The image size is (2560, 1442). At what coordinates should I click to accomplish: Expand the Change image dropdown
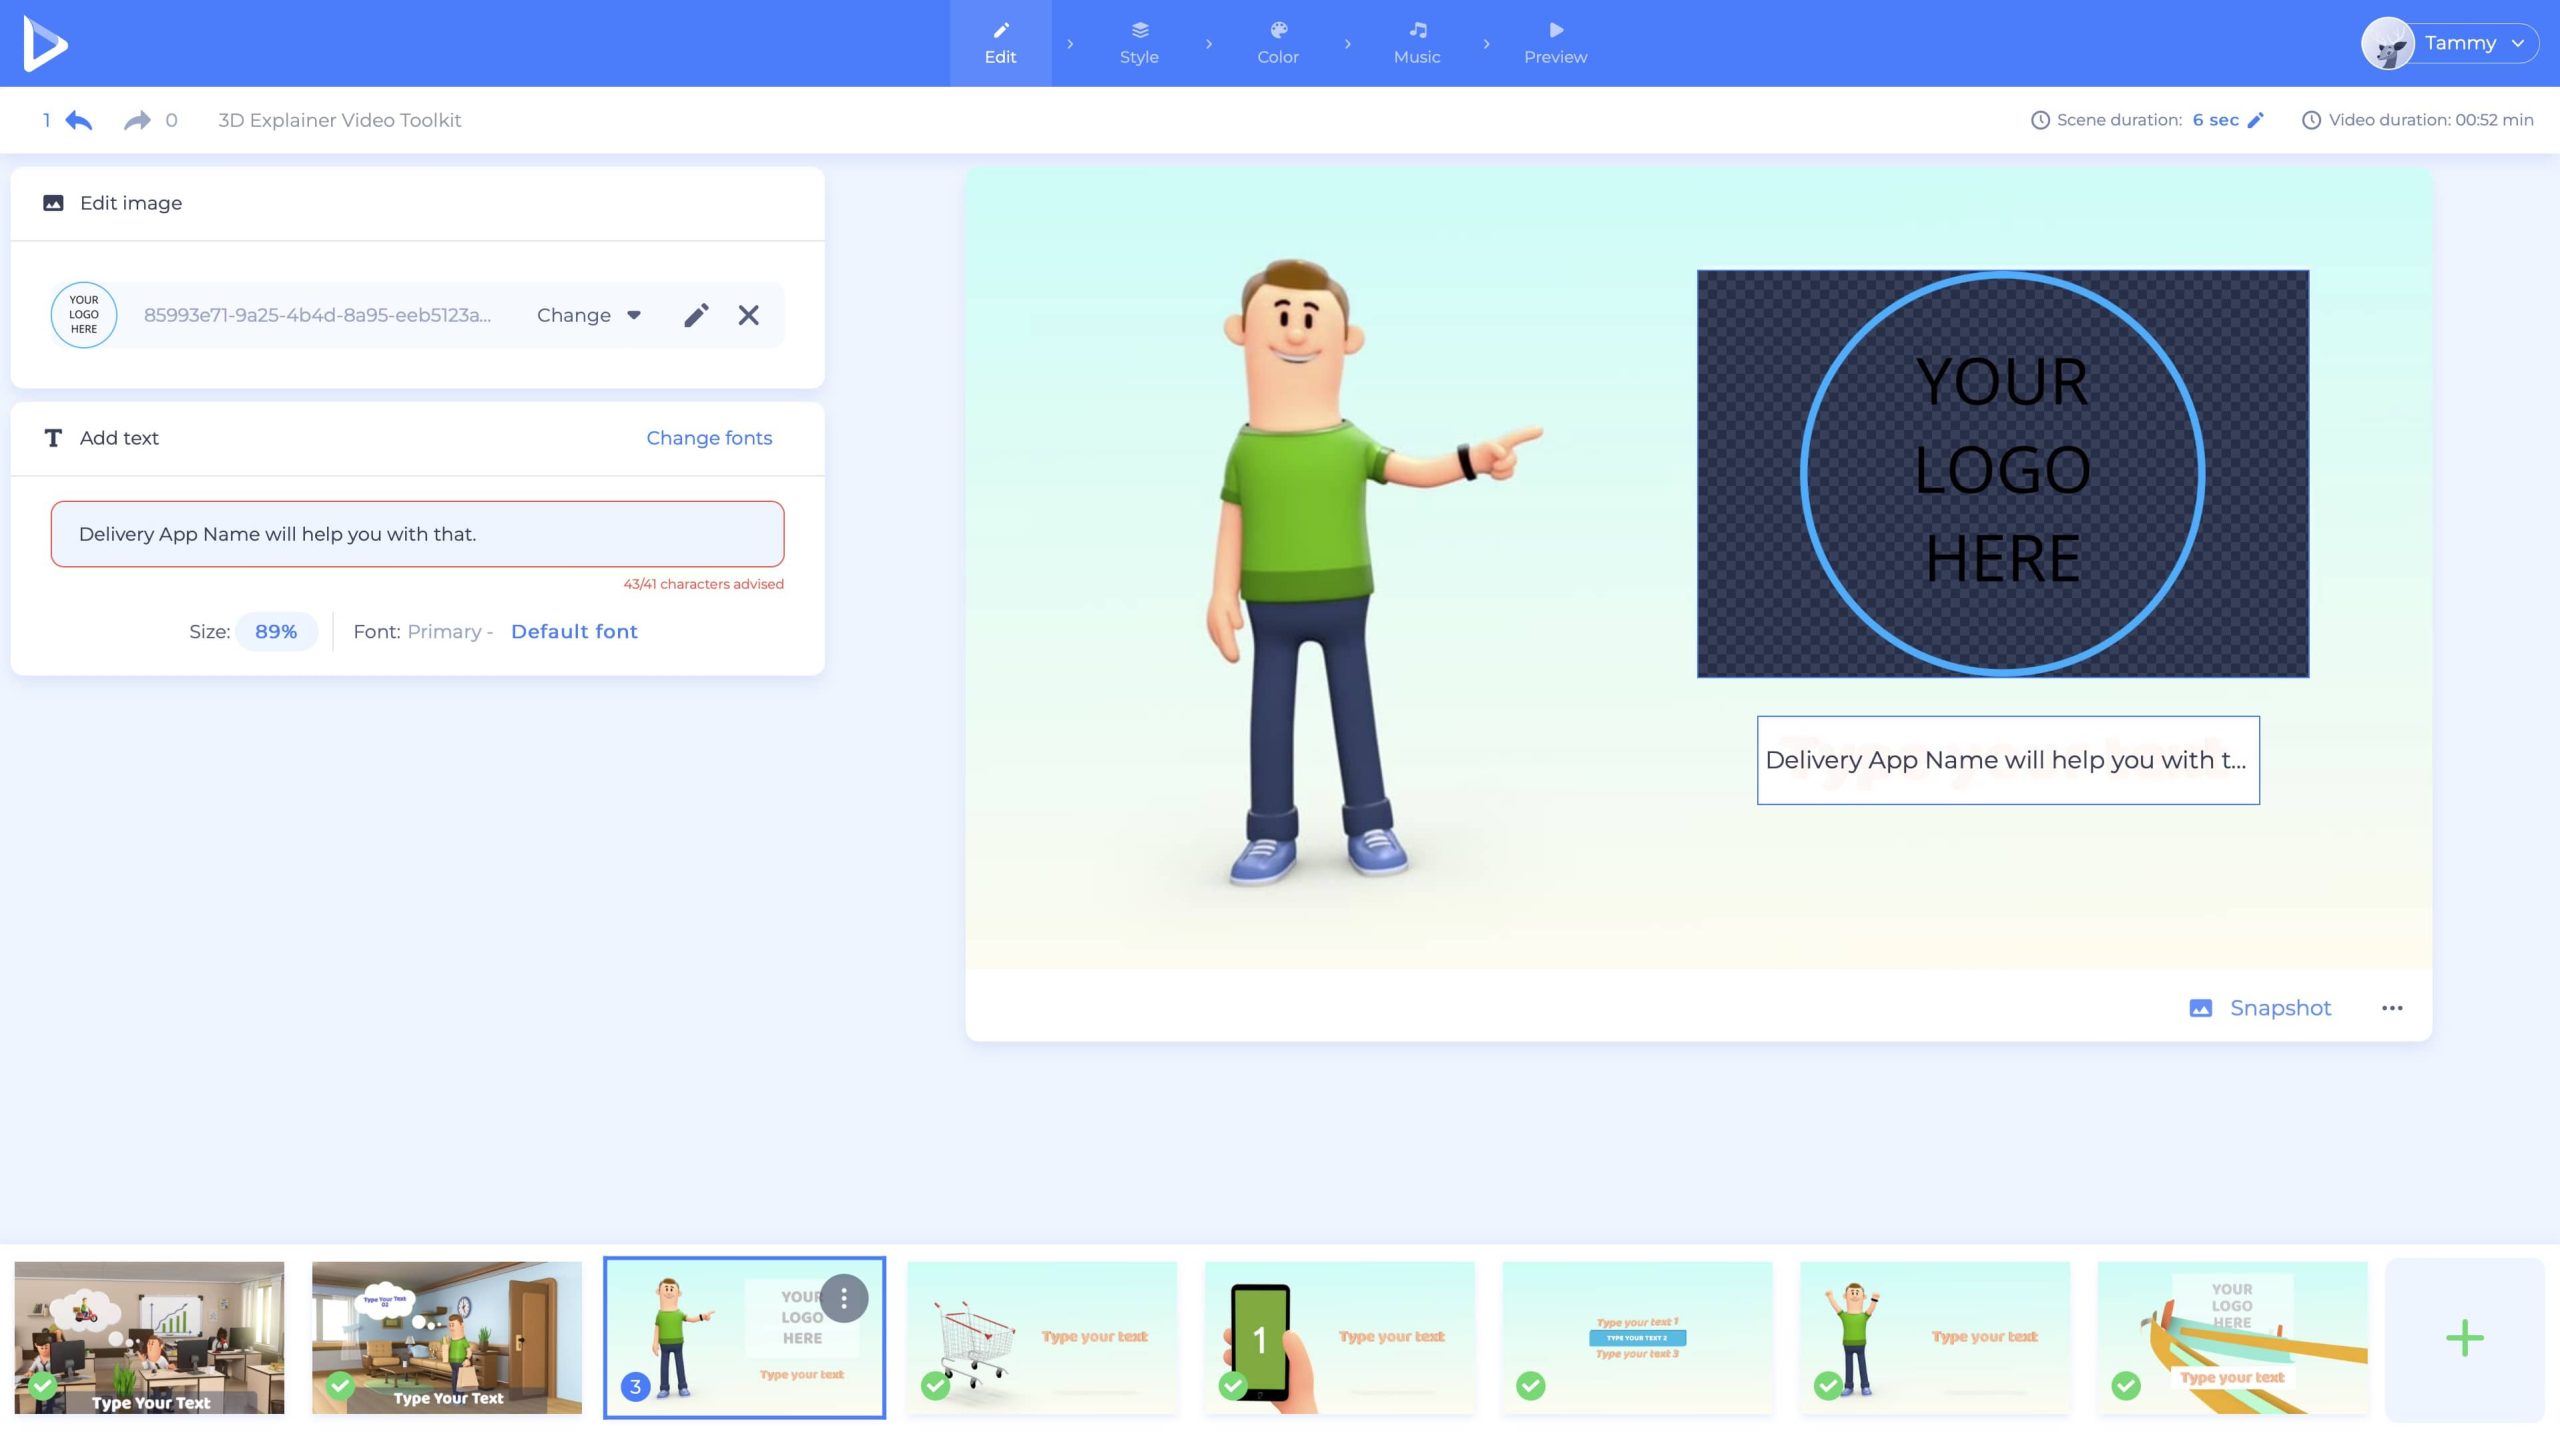(x=588, y=315)
